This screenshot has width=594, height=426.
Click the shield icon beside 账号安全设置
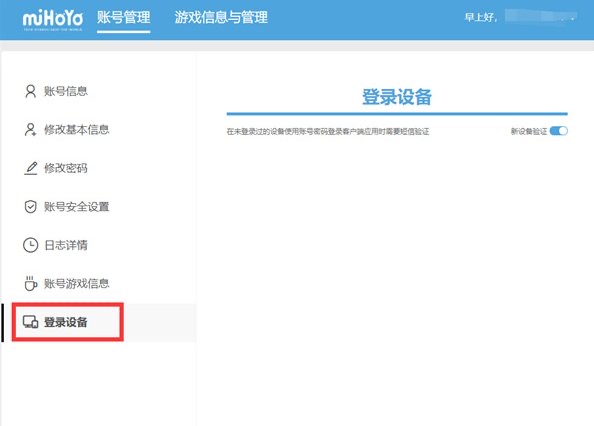click(30, 207)
